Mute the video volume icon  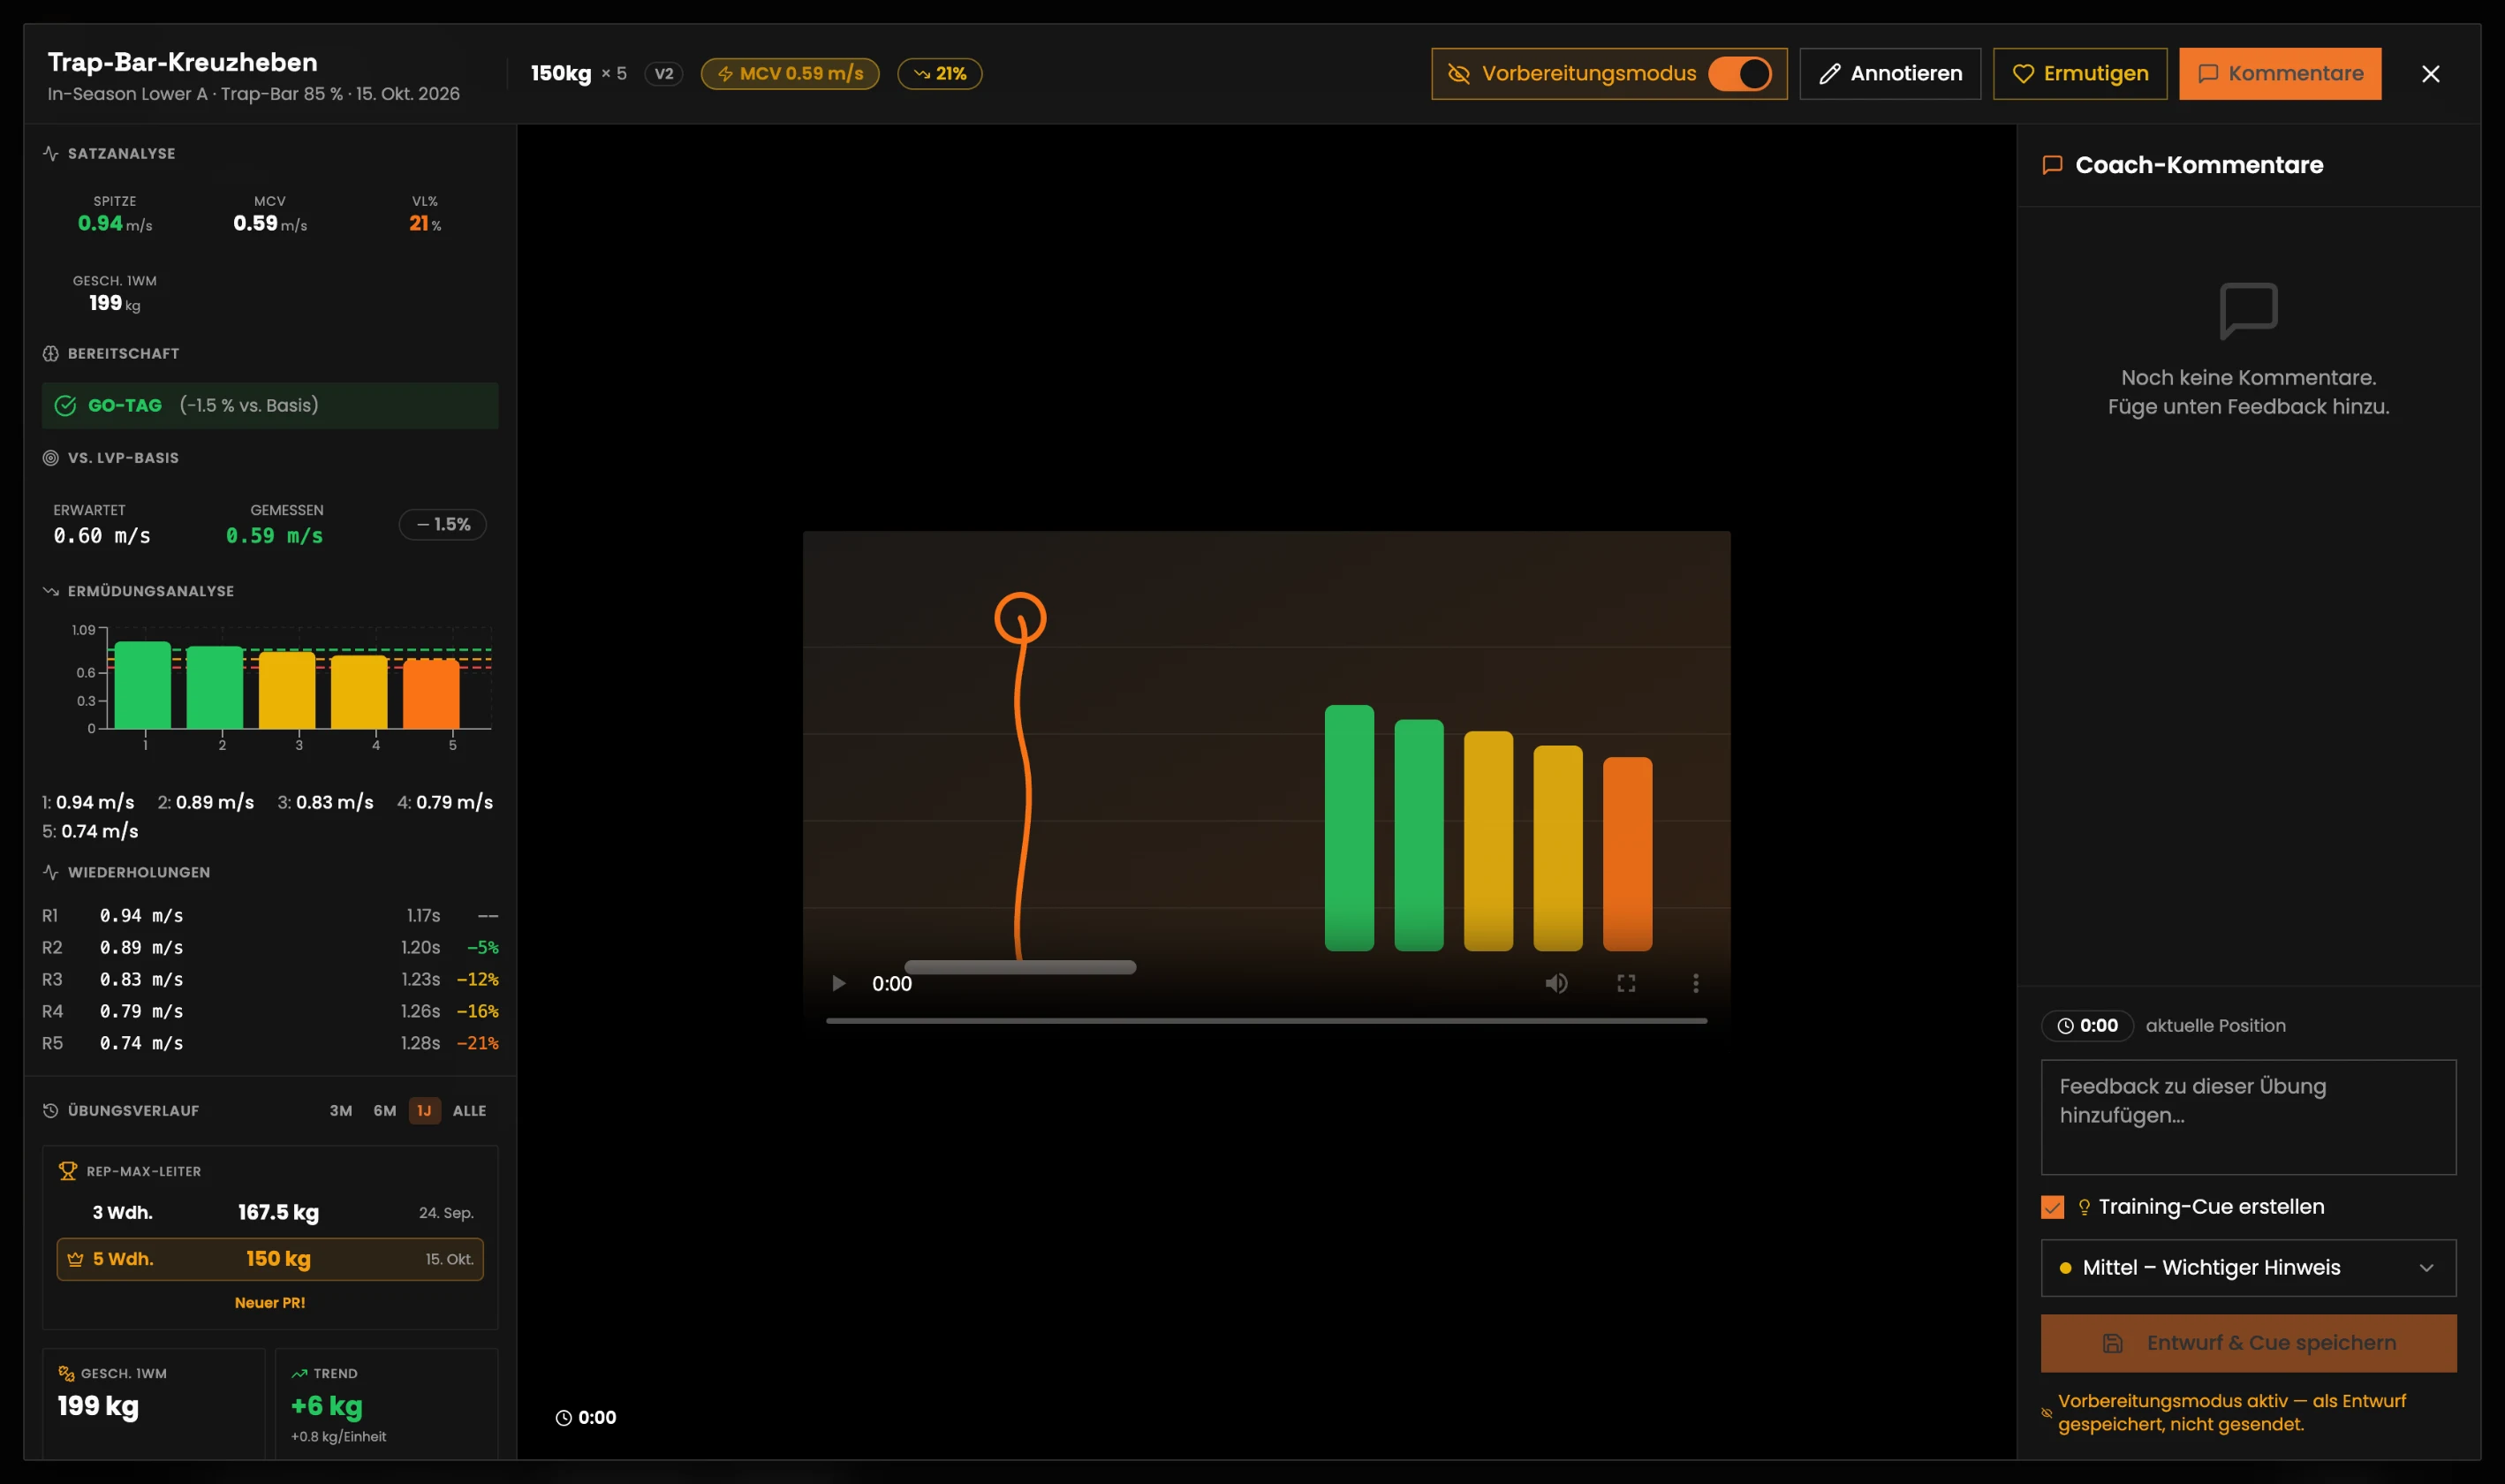coord(1556,983)
